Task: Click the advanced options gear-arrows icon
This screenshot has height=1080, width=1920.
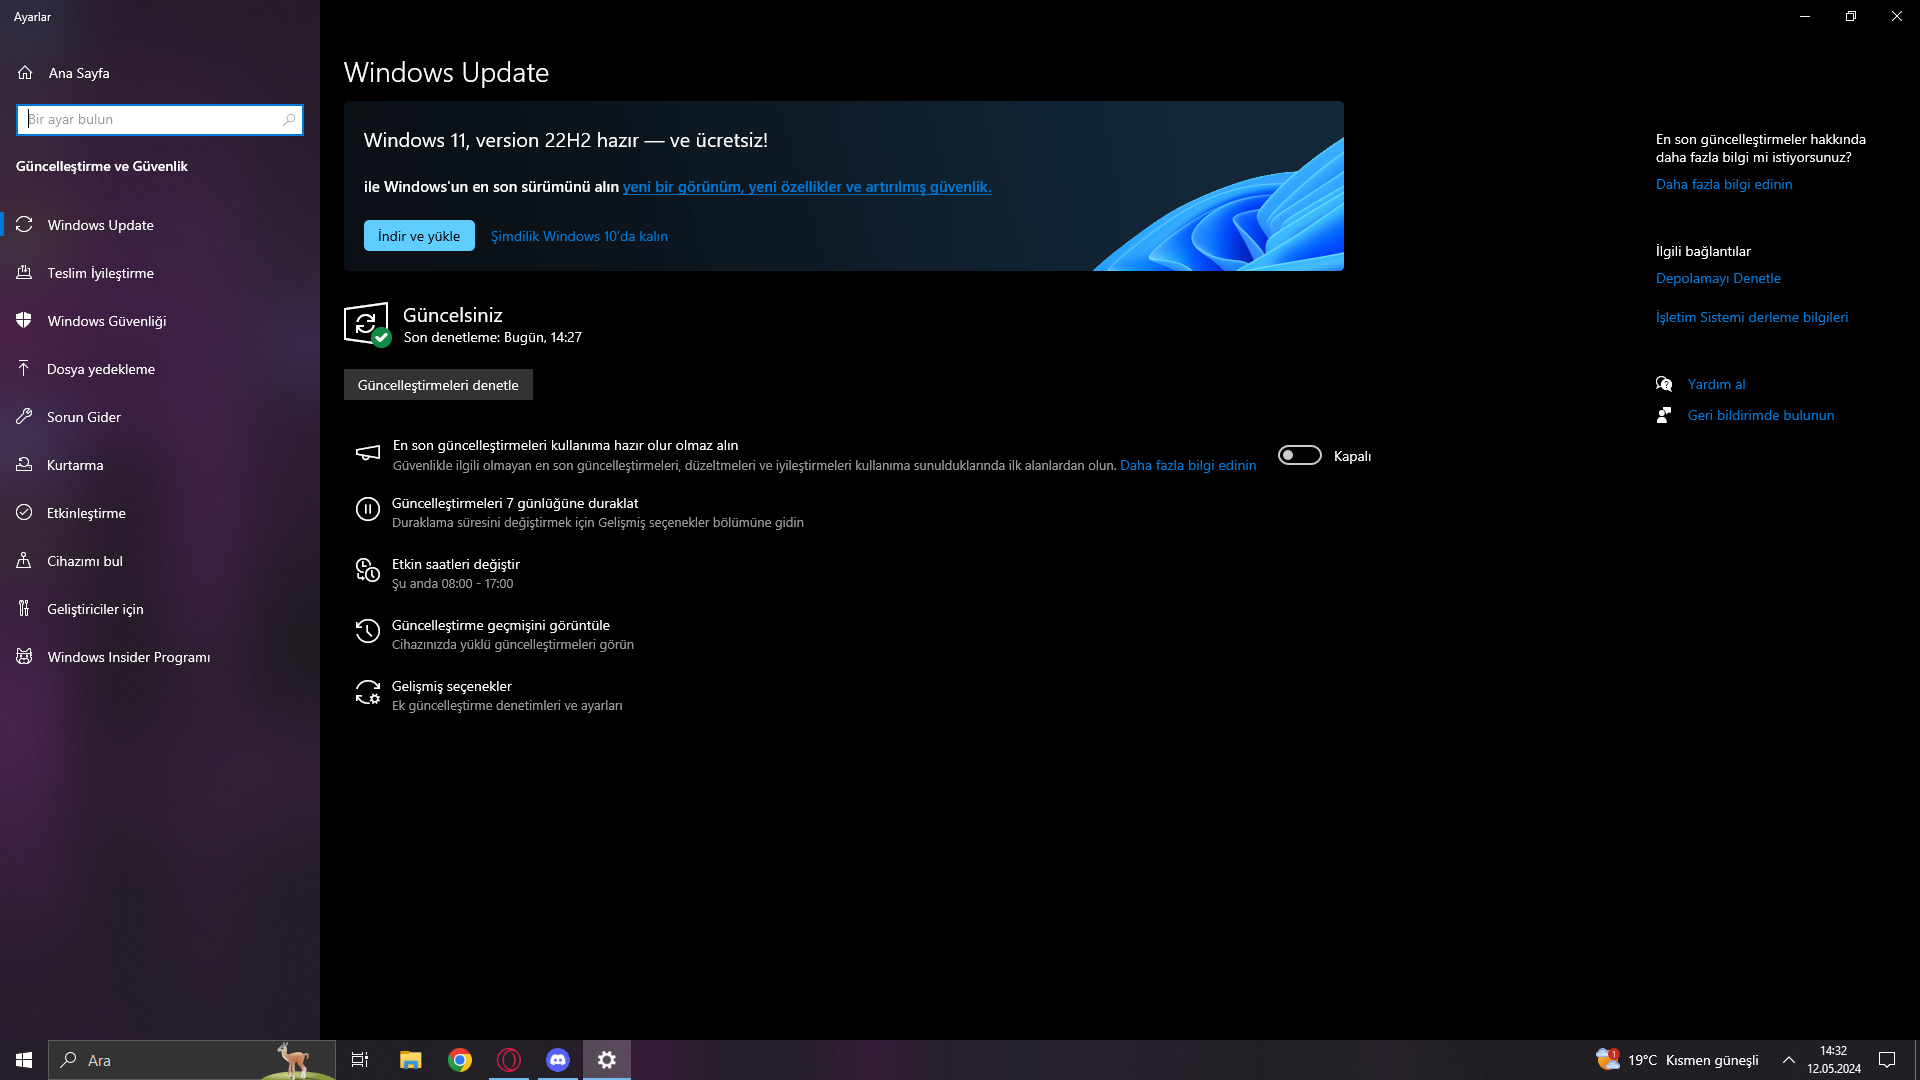Action: point(367,692)
